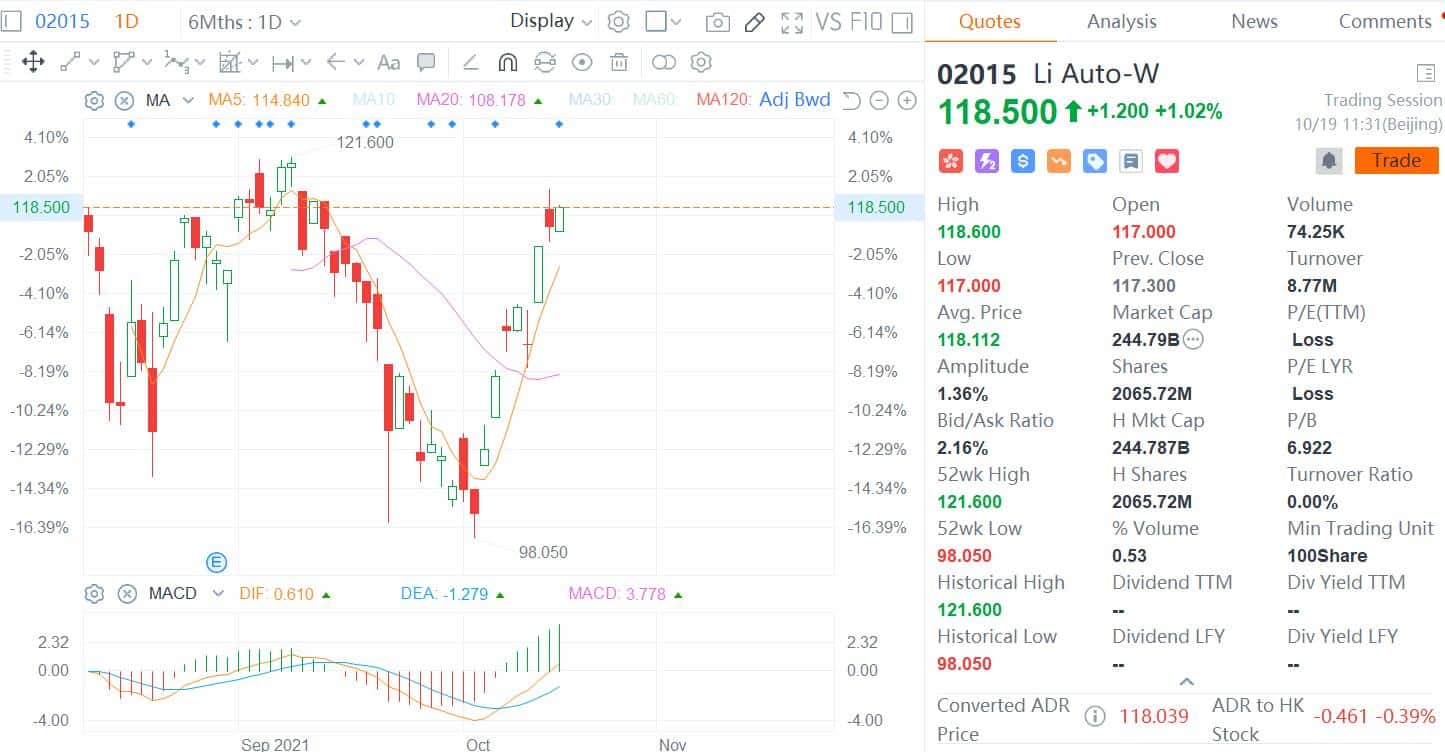1445x752 pixels.
Task: Zoom in chart with plus button
Action: point(907,100)
